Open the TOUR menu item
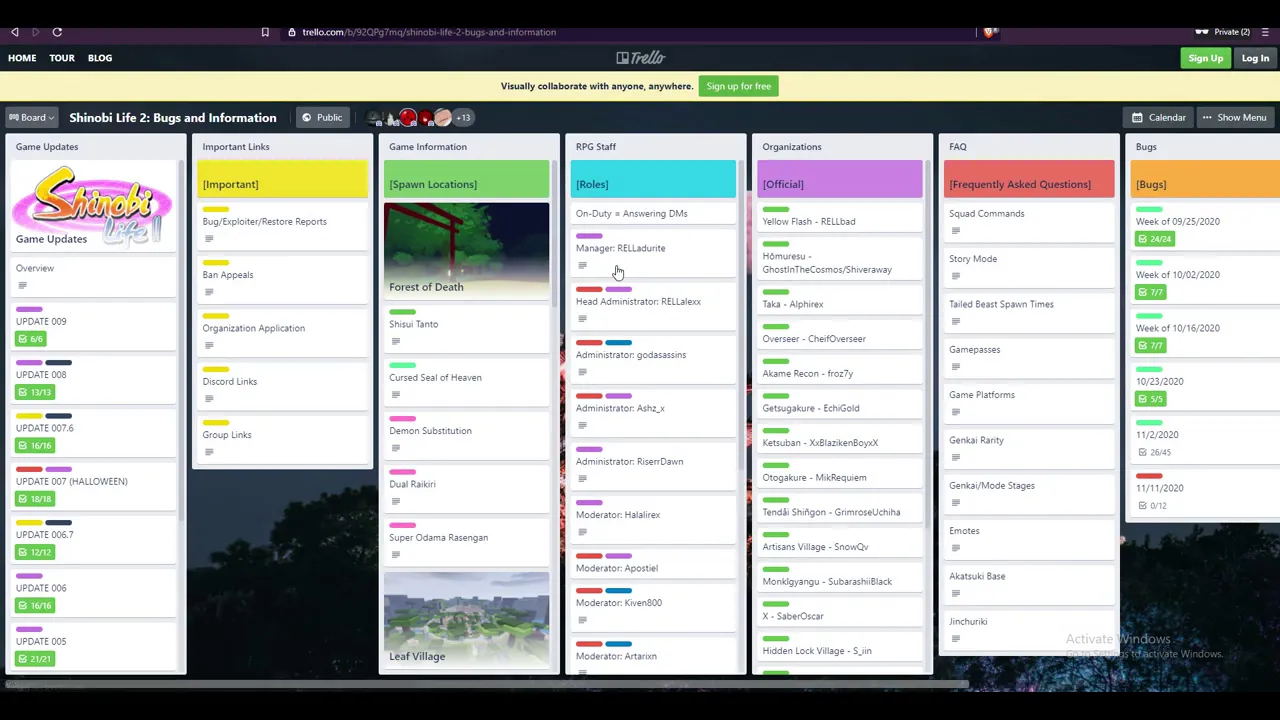Screen dimensions: 1280x720 coord(62,58)
